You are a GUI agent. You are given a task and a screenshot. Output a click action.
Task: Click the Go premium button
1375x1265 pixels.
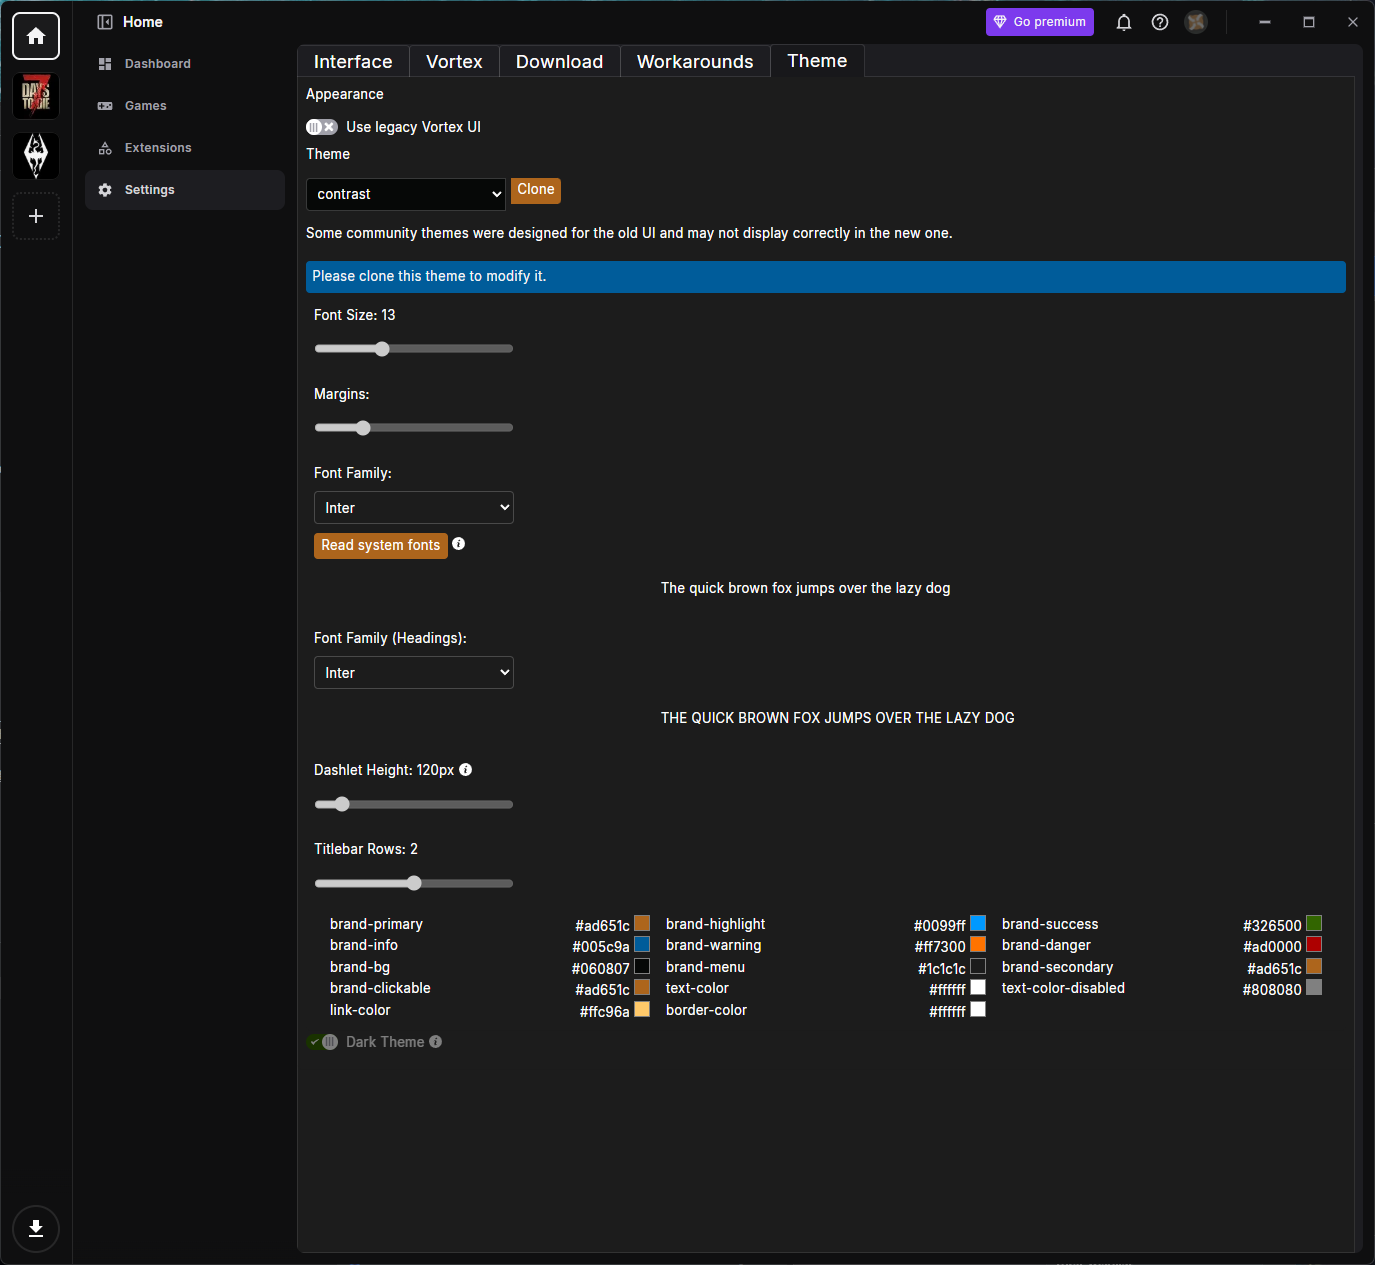coord(1040,22)
